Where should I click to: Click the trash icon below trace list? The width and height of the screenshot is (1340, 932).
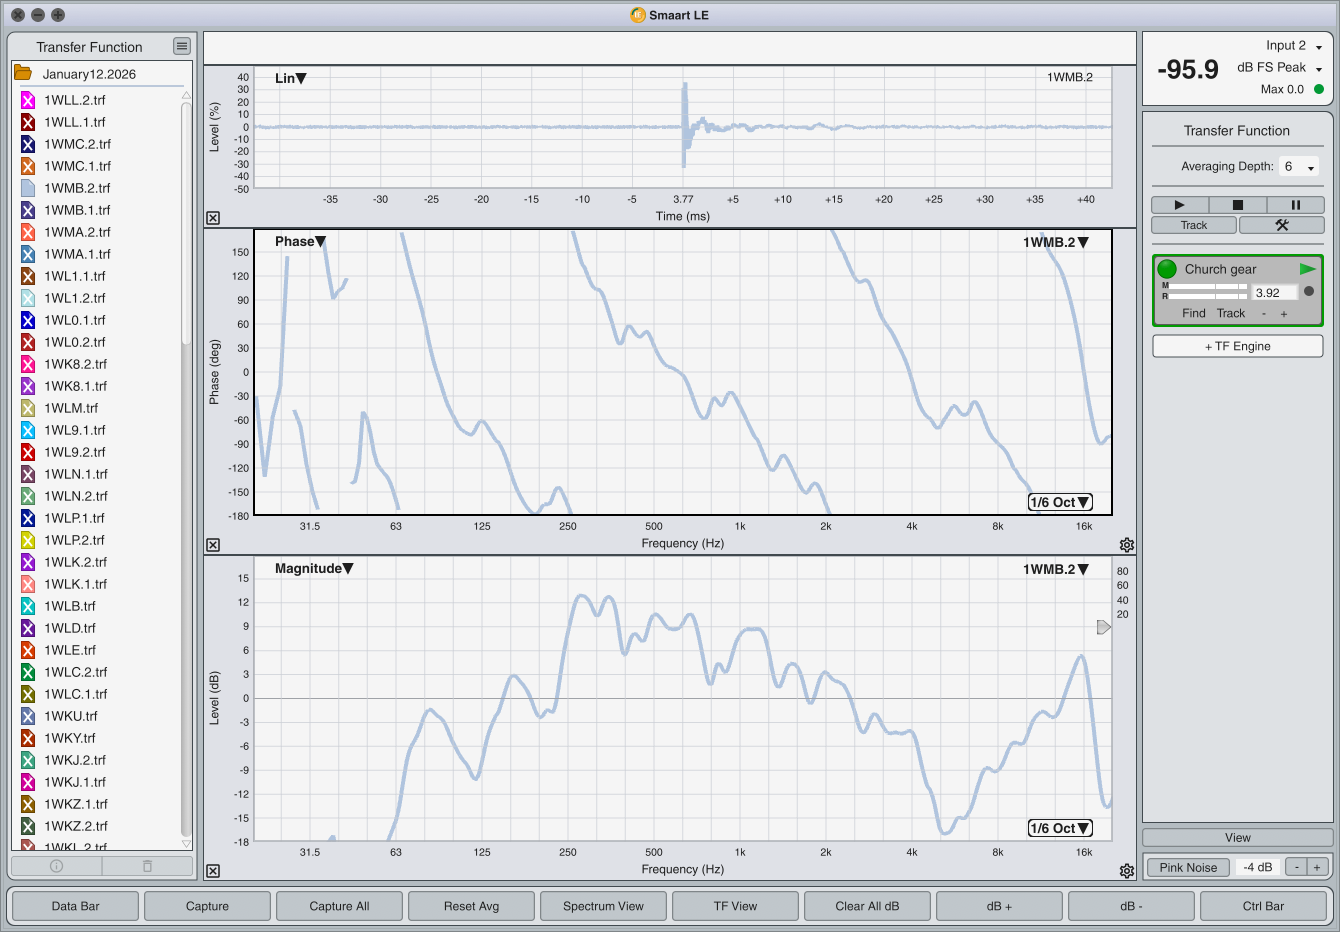pos(147,866)
